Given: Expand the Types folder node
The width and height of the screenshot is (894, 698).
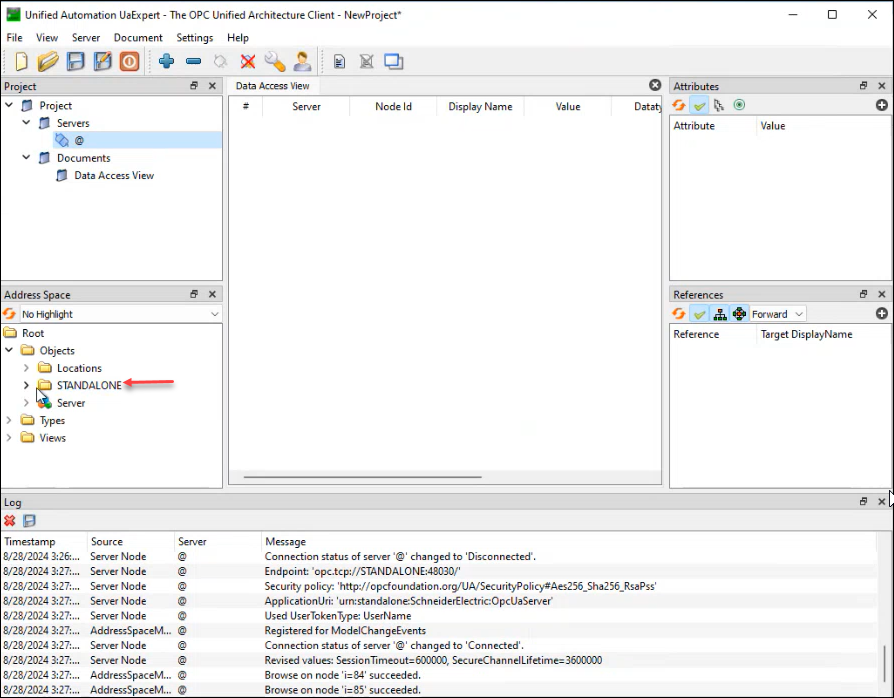Looking at the screenshot, I should click(x=9, y=420).
